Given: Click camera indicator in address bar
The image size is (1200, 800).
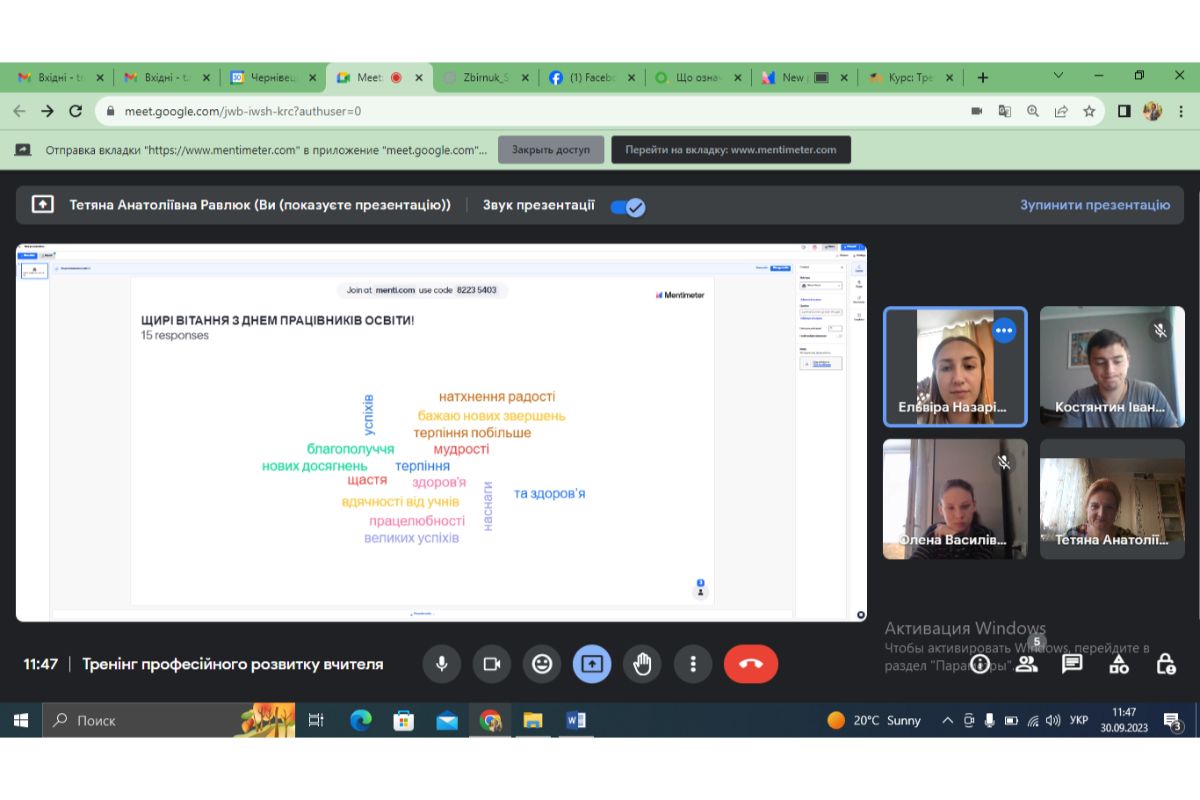Looking at the screenshot, I should tap(977, 111).
